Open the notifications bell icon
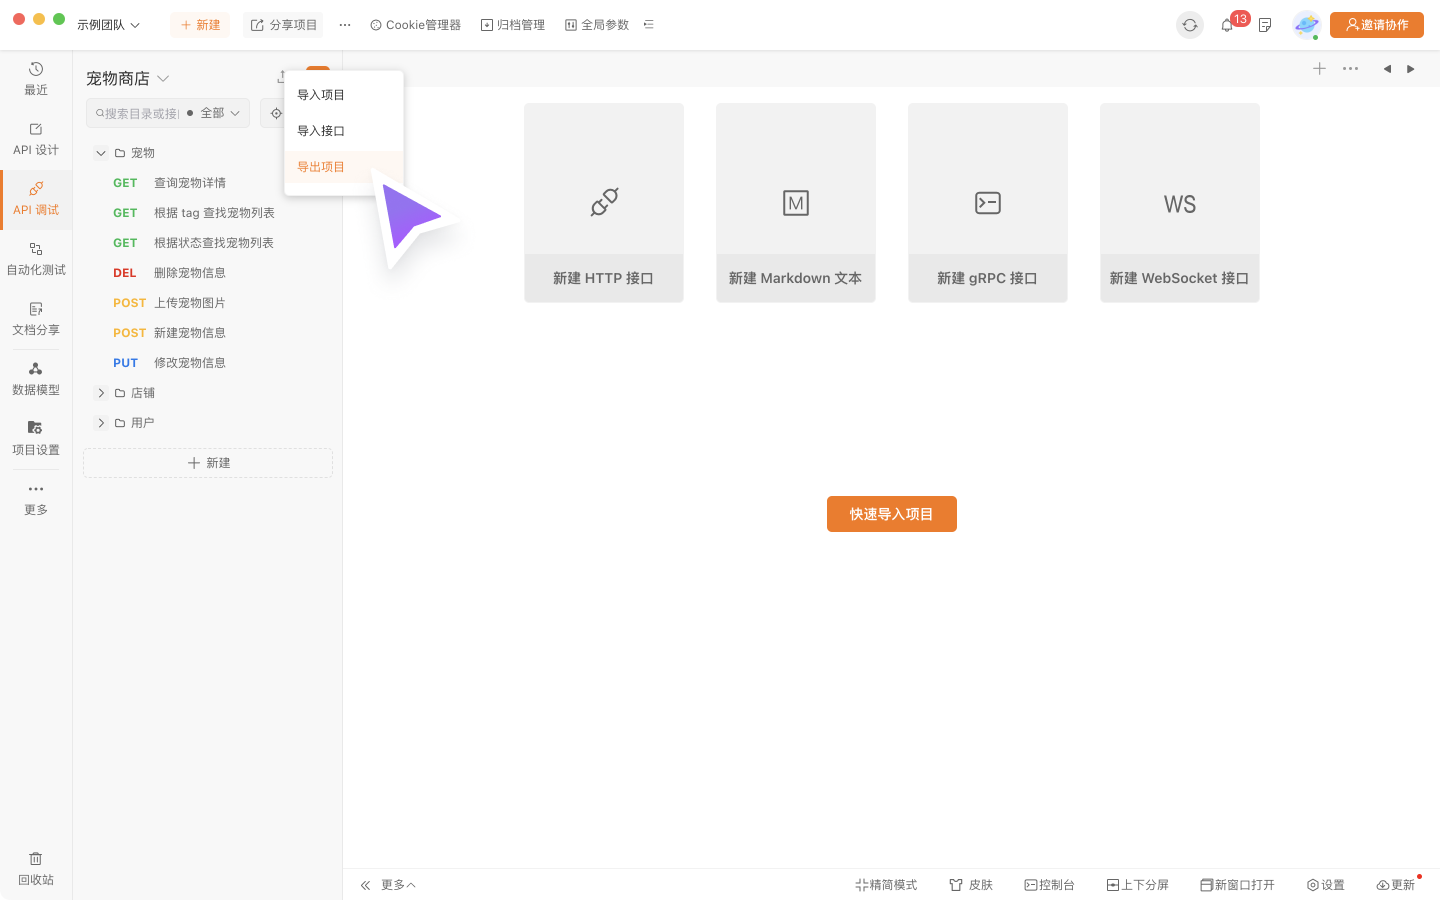Viewport: 1440px width, 900px height. pos(1227,25)
